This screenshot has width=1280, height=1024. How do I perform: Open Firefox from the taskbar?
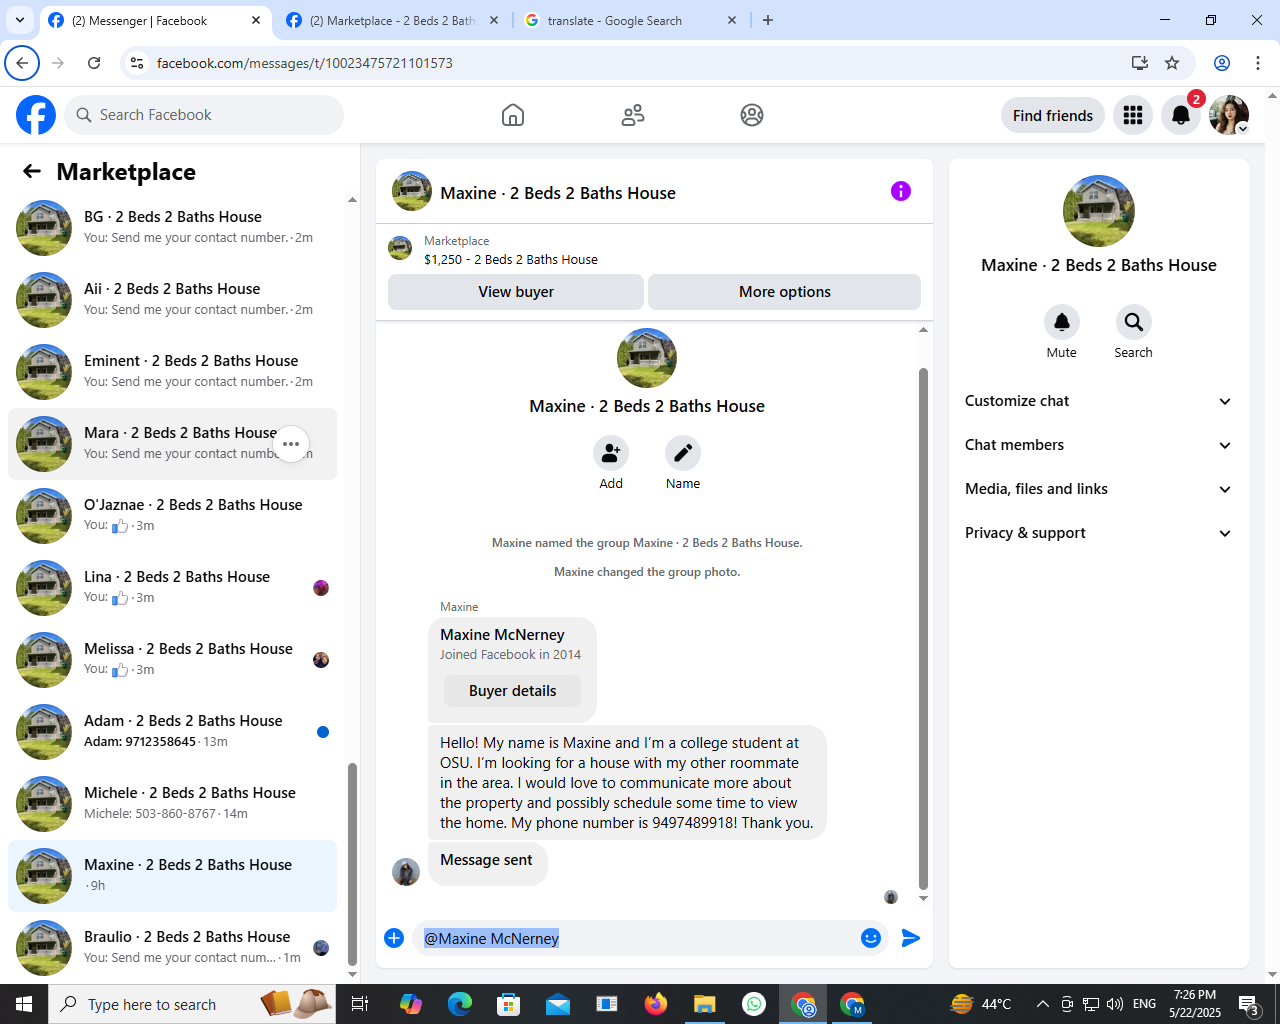point(656,1004)
